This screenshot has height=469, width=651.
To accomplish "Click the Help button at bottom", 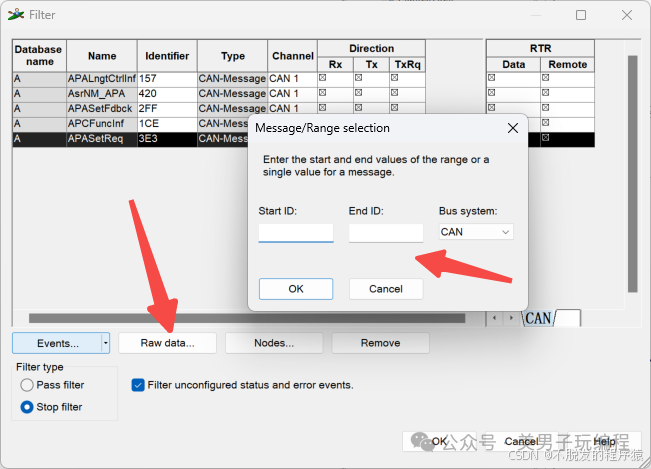I will (x=604, y=442).
